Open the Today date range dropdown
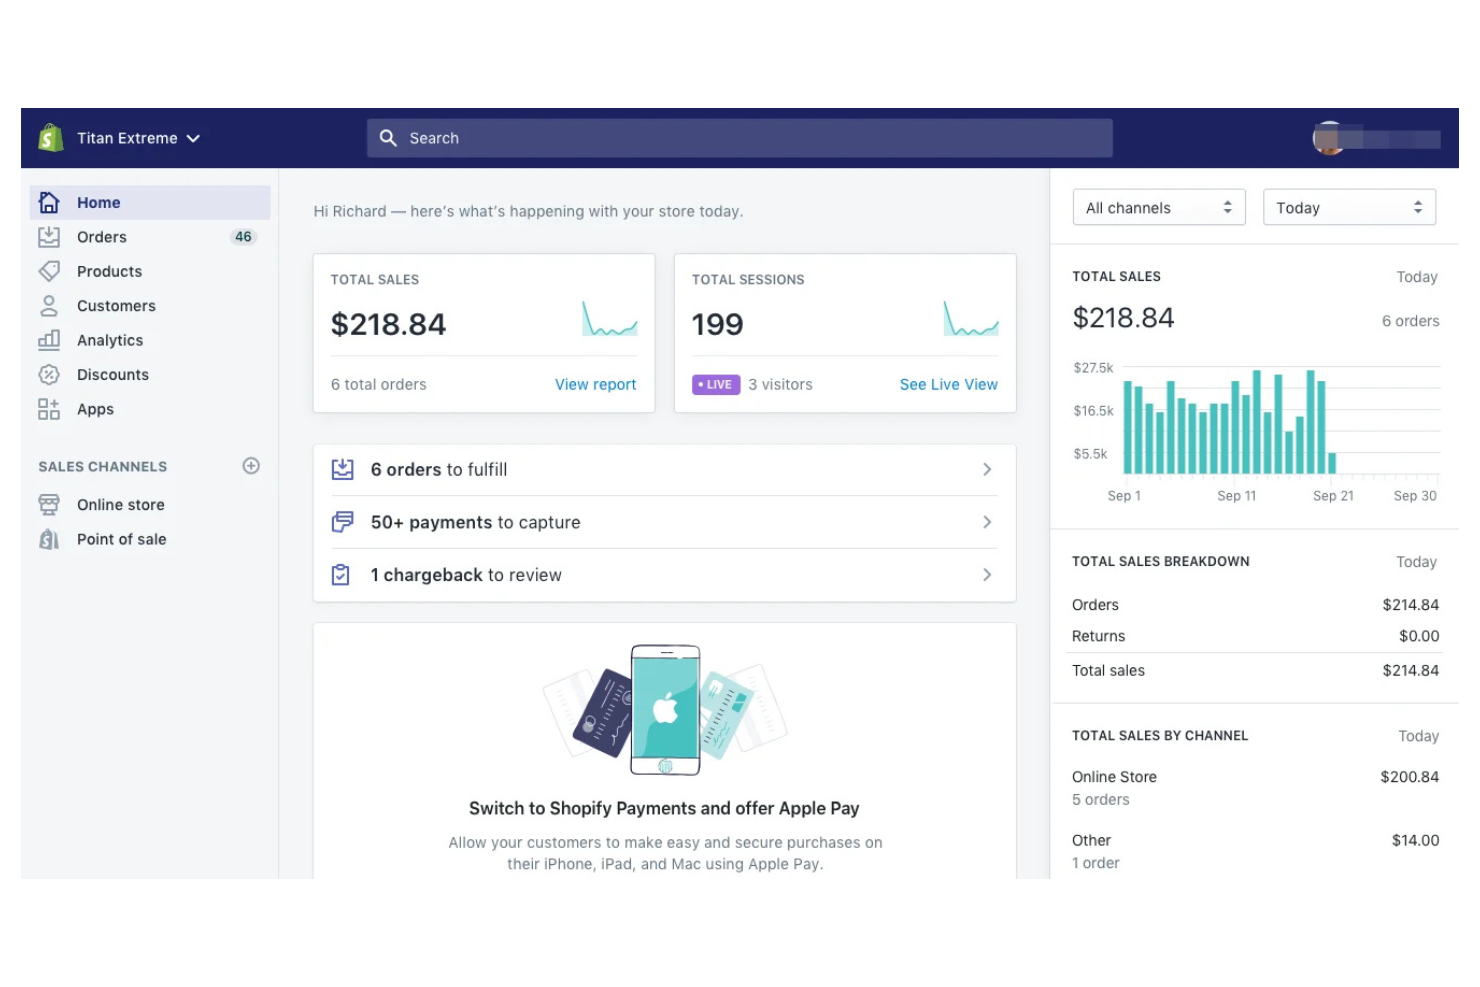Image resolution: width=1480 pixels, height=987 pixels. [1349, 207]
